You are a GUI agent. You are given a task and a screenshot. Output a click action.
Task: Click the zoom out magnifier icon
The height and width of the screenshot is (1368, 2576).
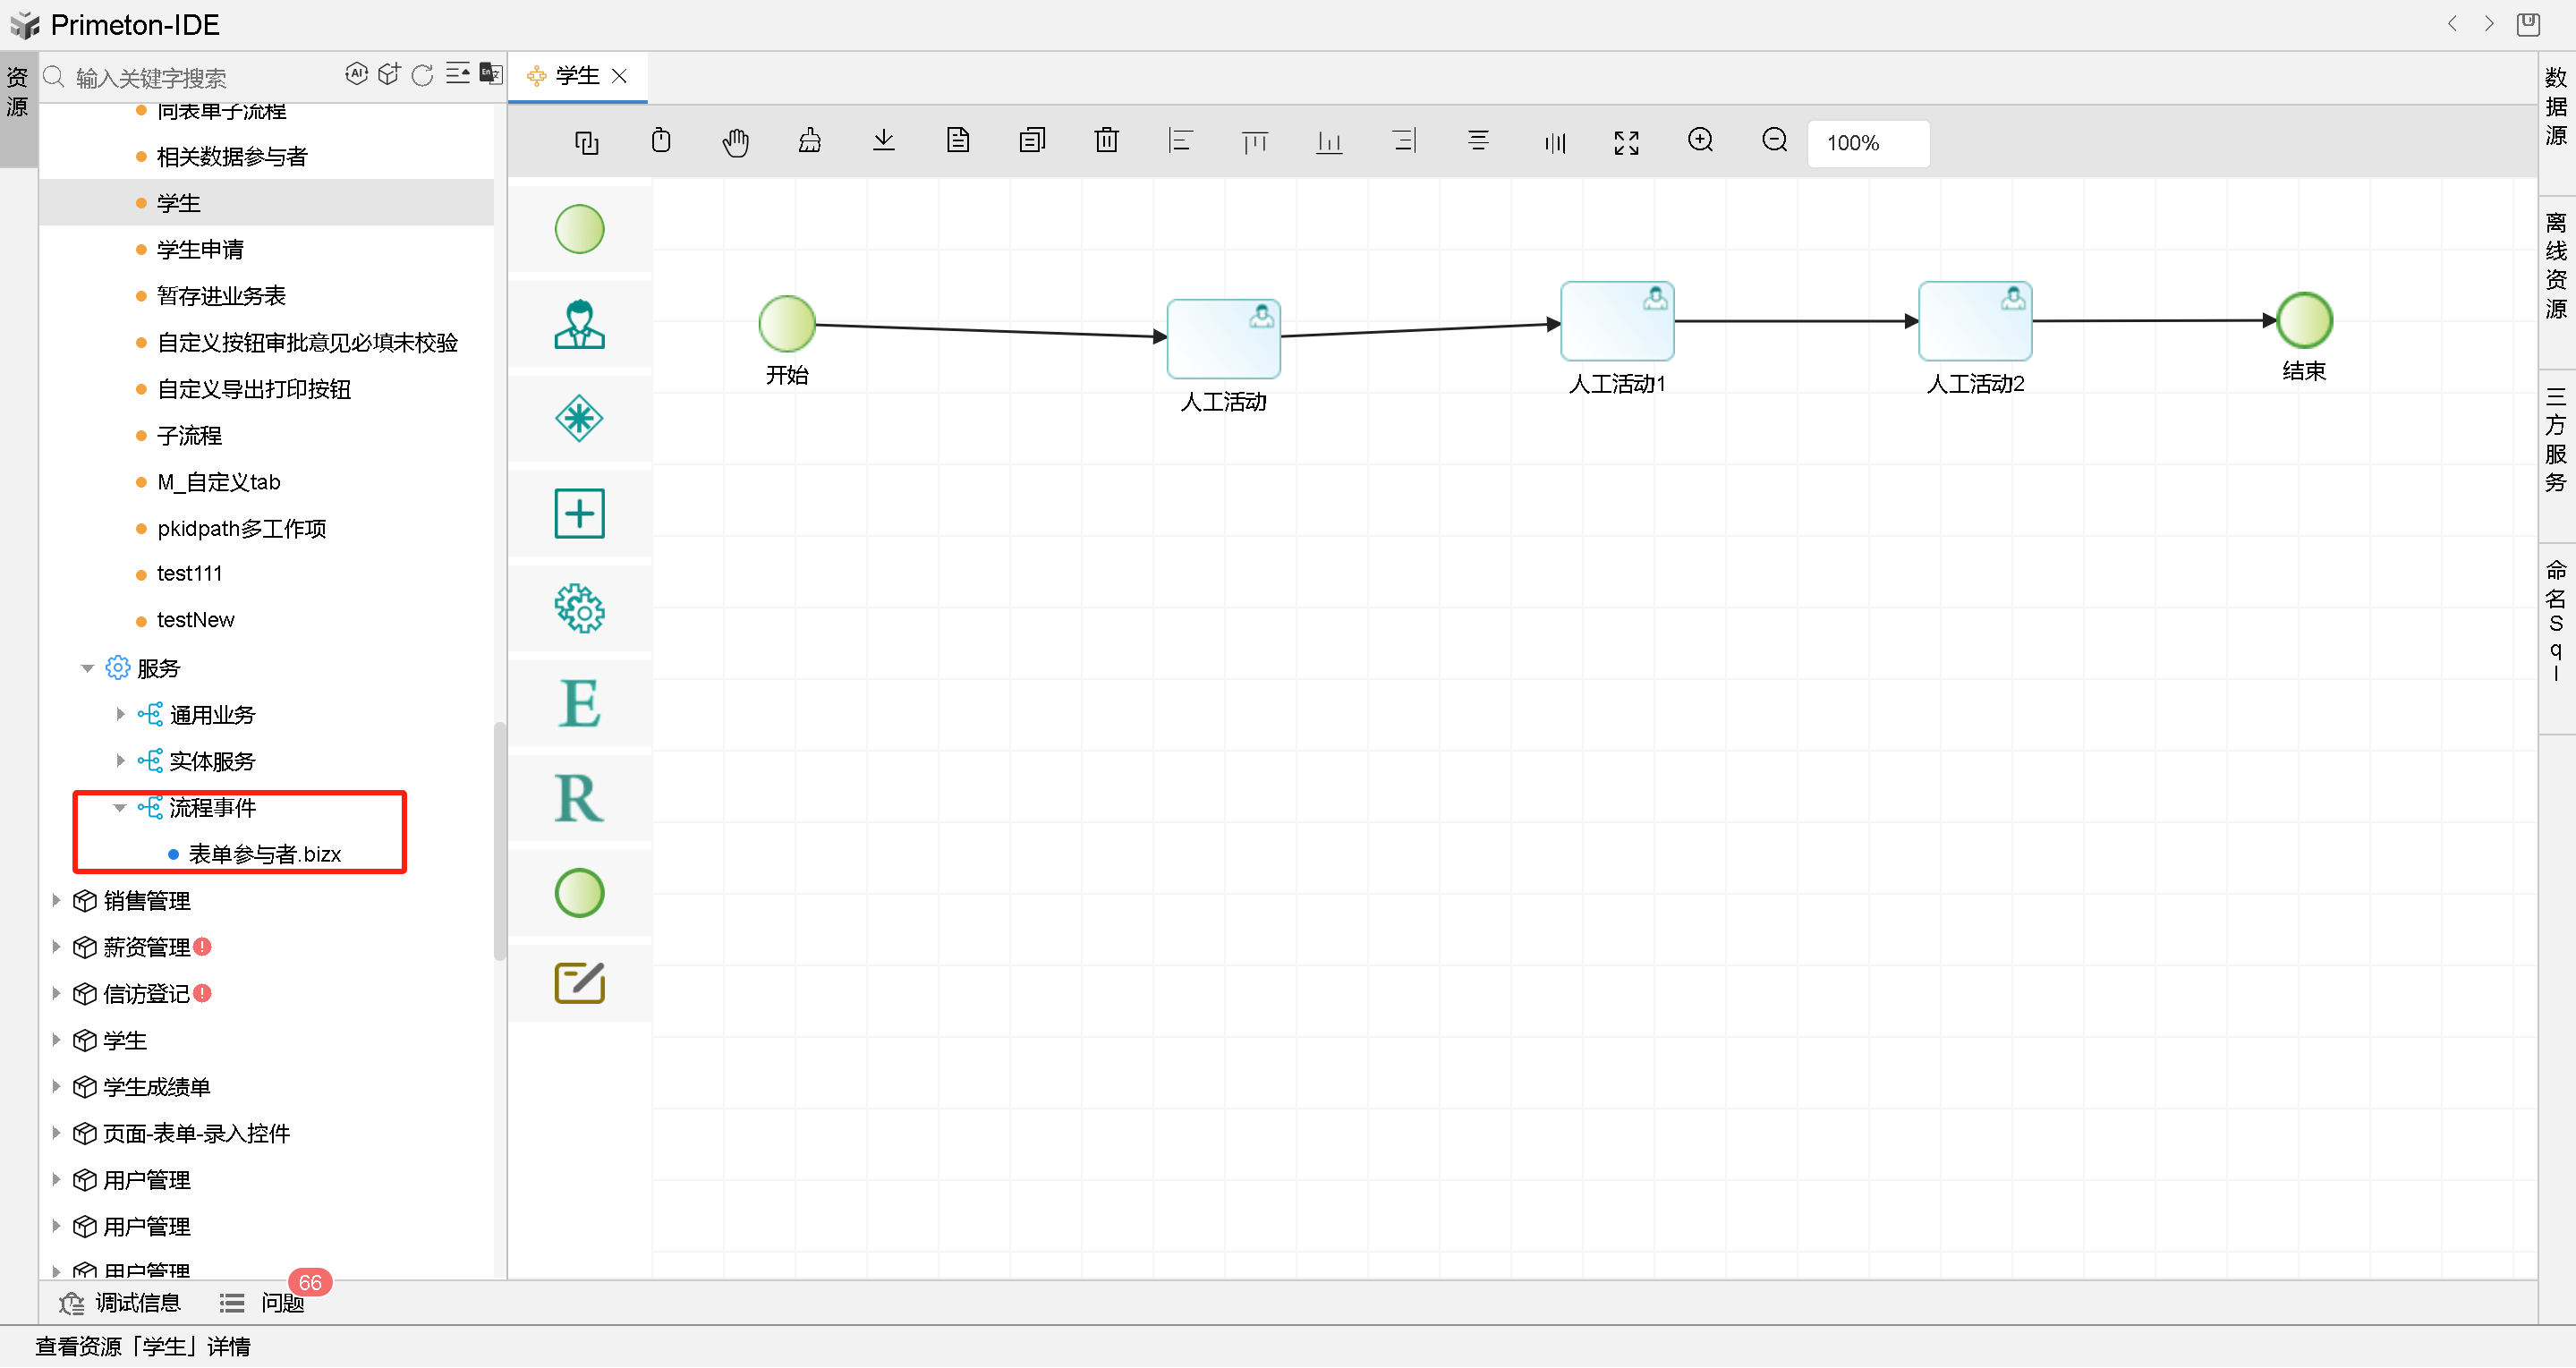click(x=1774, y=141)
